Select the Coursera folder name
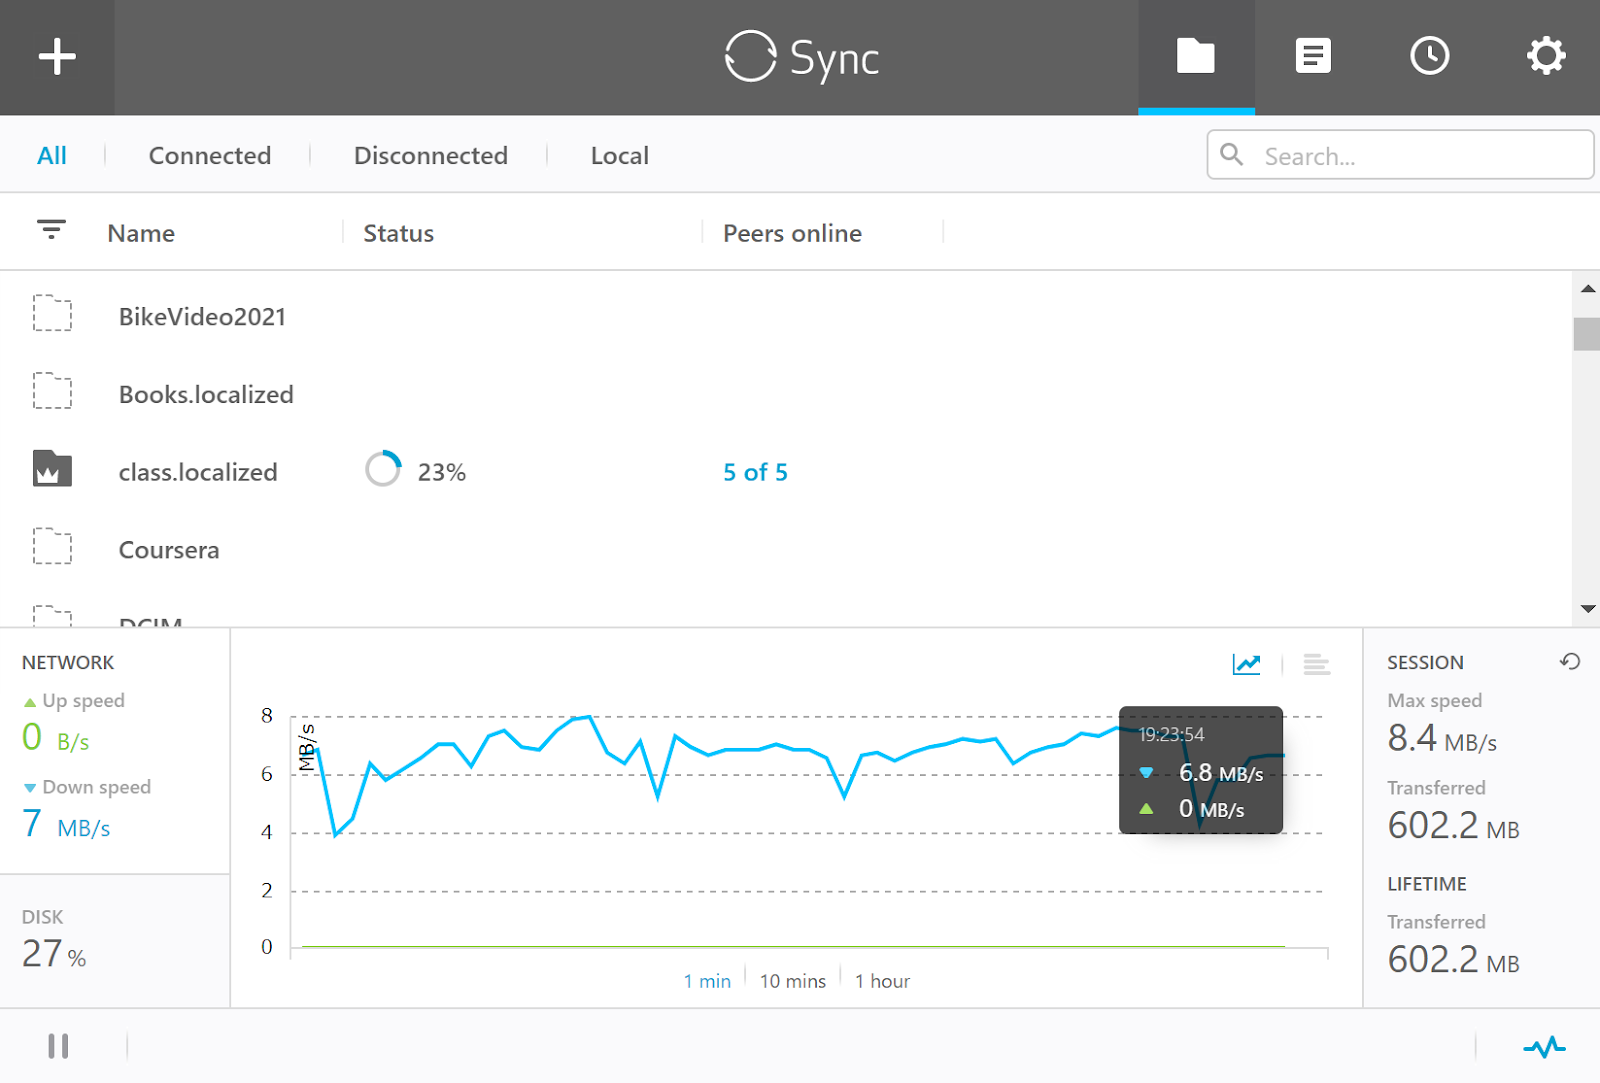 [169, 550]
